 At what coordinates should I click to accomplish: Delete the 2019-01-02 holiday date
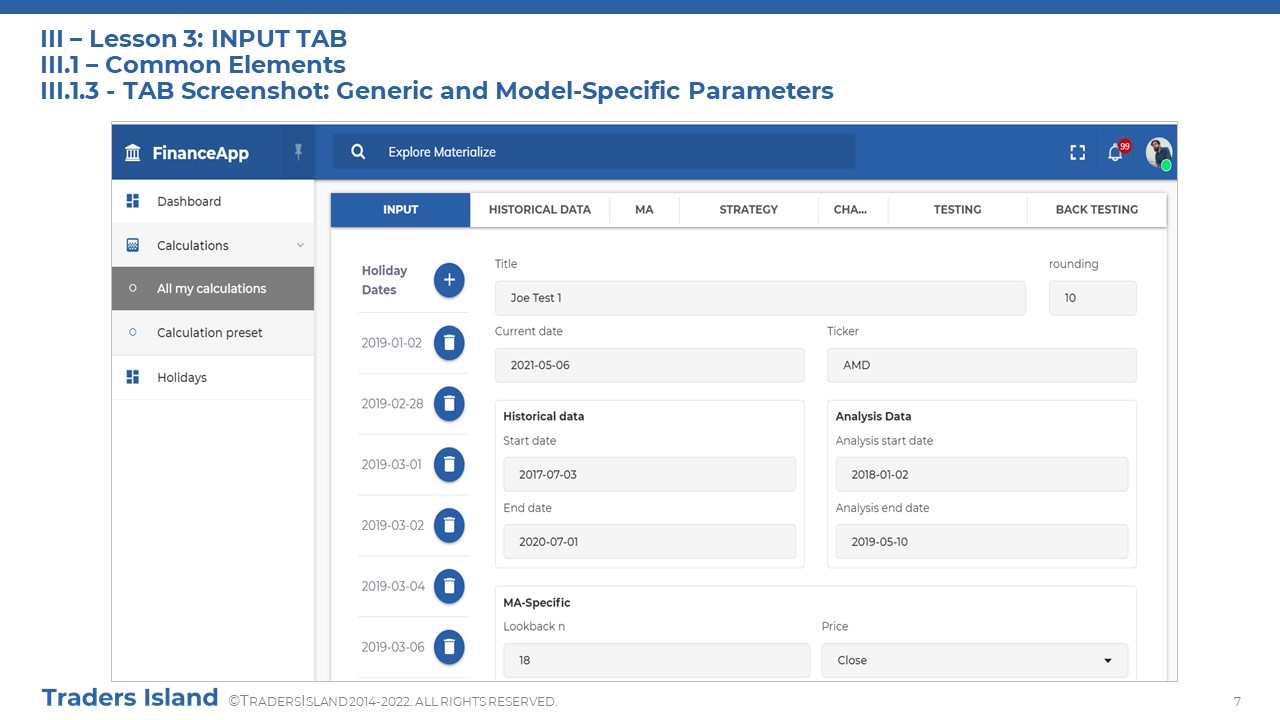pyautogui.click(x=449, y=343)
